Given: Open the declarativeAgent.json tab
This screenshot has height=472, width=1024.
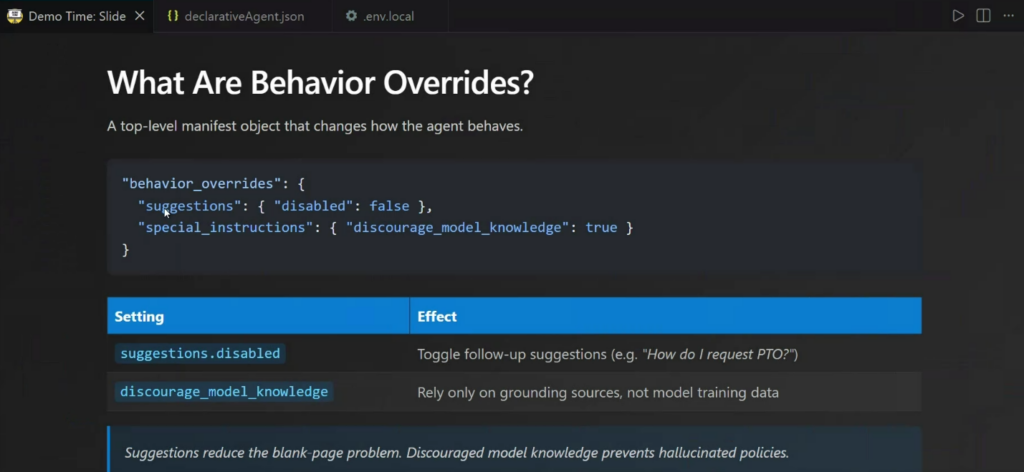Looking at the screenshot, I should [244, 16].
